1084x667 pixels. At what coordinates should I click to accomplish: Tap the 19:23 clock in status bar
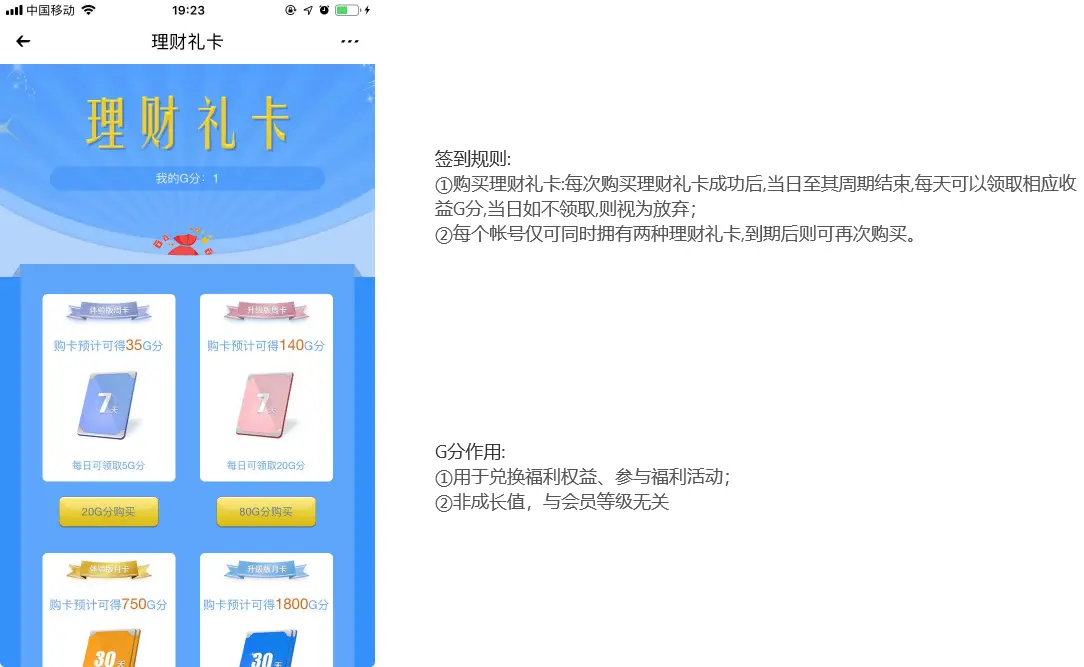coord(188,10)
